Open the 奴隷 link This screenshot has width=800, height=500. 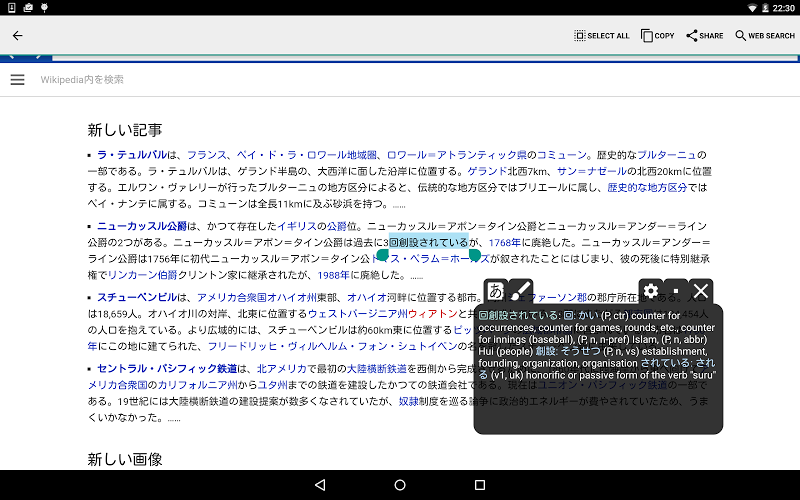408,401
